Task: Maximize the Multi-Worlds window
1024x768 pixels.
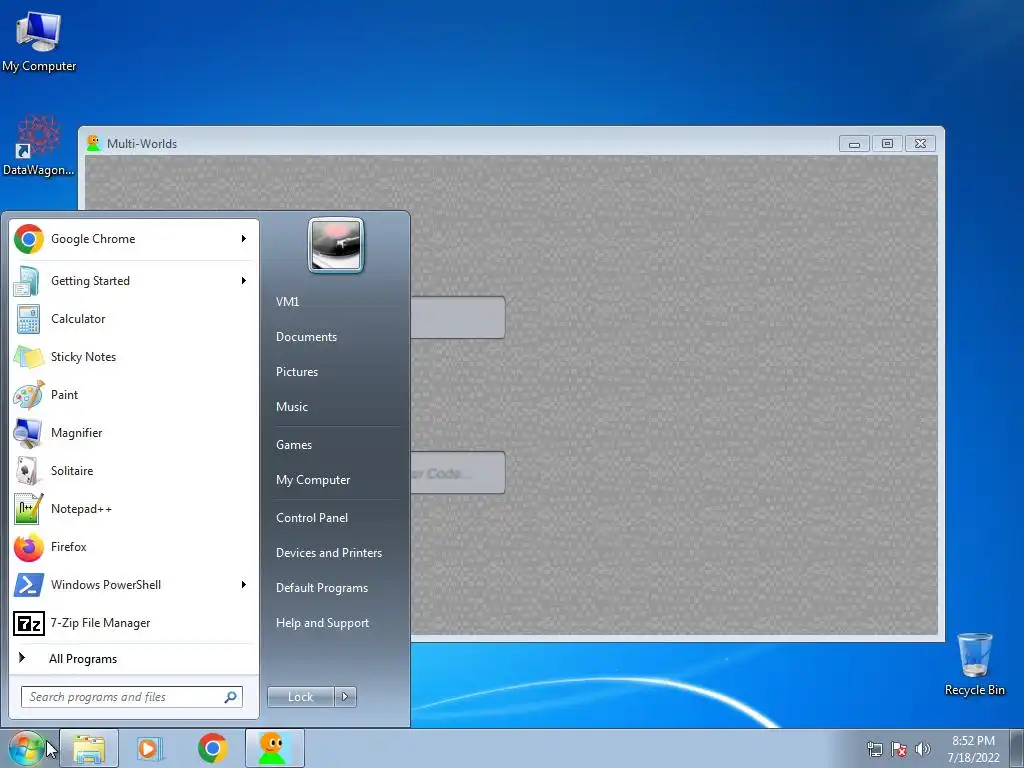Action: coord(887,144)
